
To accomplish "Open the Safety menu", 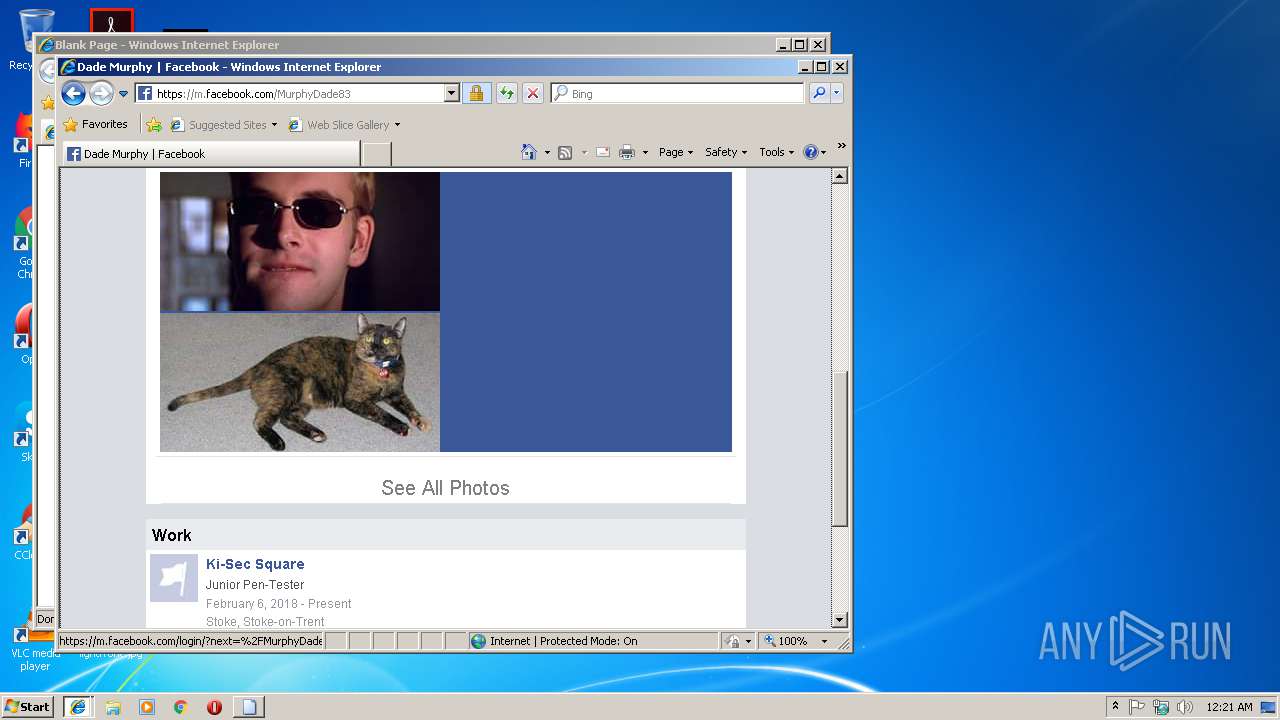I will tap(726, 152).
